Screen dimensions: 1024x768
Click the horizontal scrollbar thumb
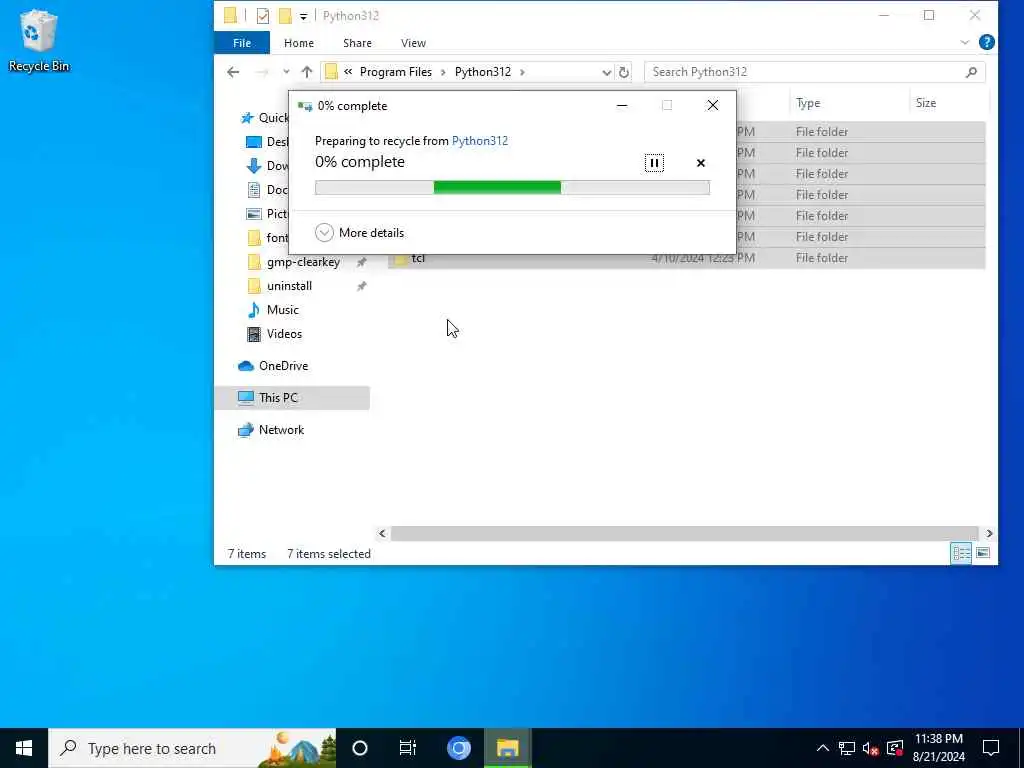684,534
